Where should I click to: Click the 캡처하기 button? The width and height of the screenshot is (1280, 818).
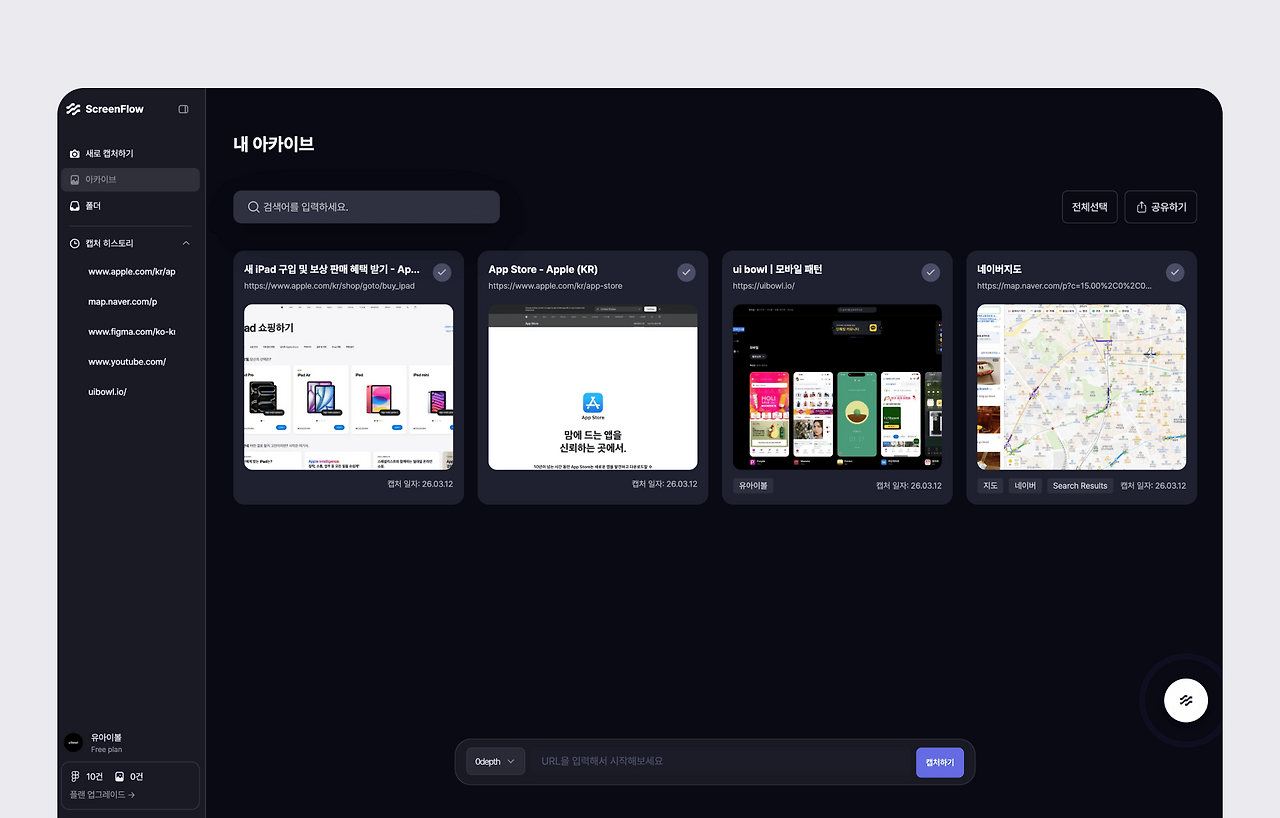(940, 762)
